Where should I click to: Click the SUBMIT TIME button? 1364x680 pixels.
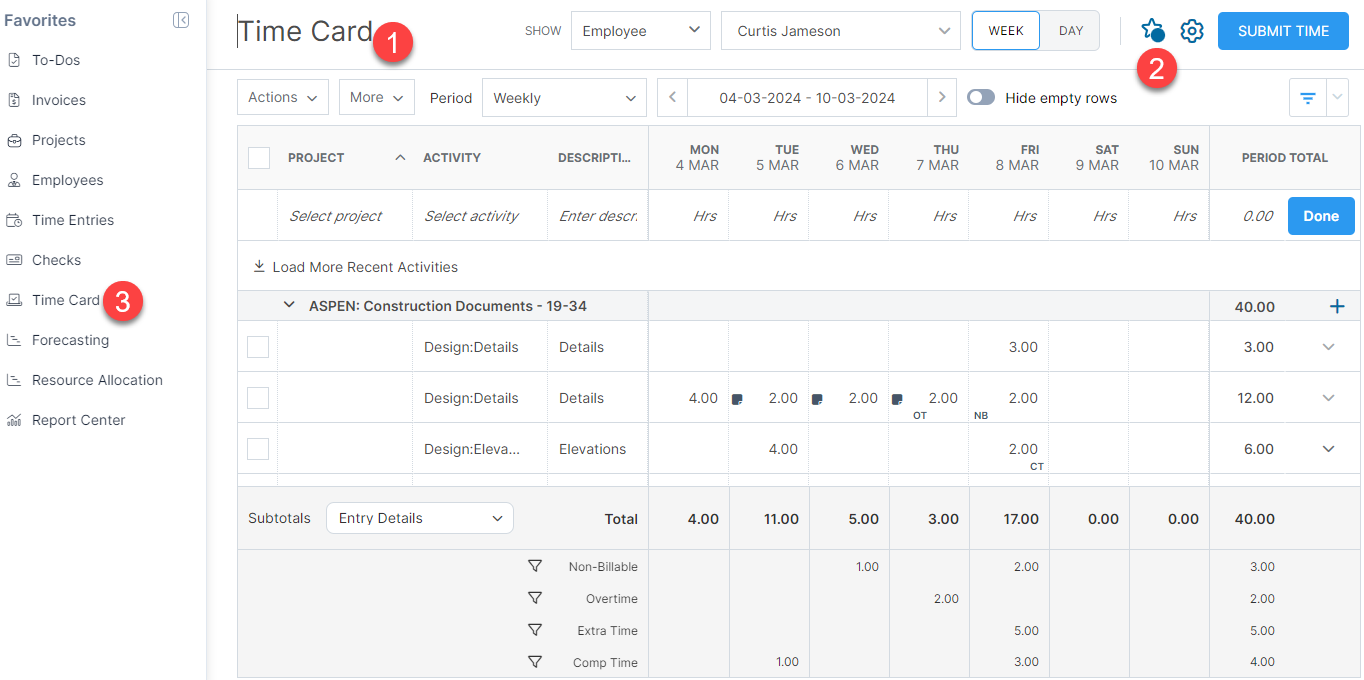pyautogui.click(x=1282, y=30)
